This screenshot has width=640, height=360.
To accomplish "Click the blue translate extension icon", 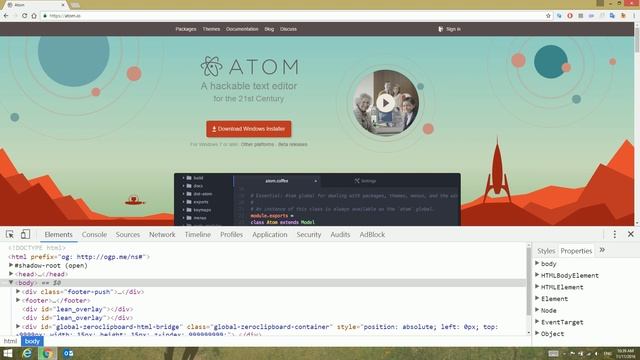I will click(x=612, y=16).
